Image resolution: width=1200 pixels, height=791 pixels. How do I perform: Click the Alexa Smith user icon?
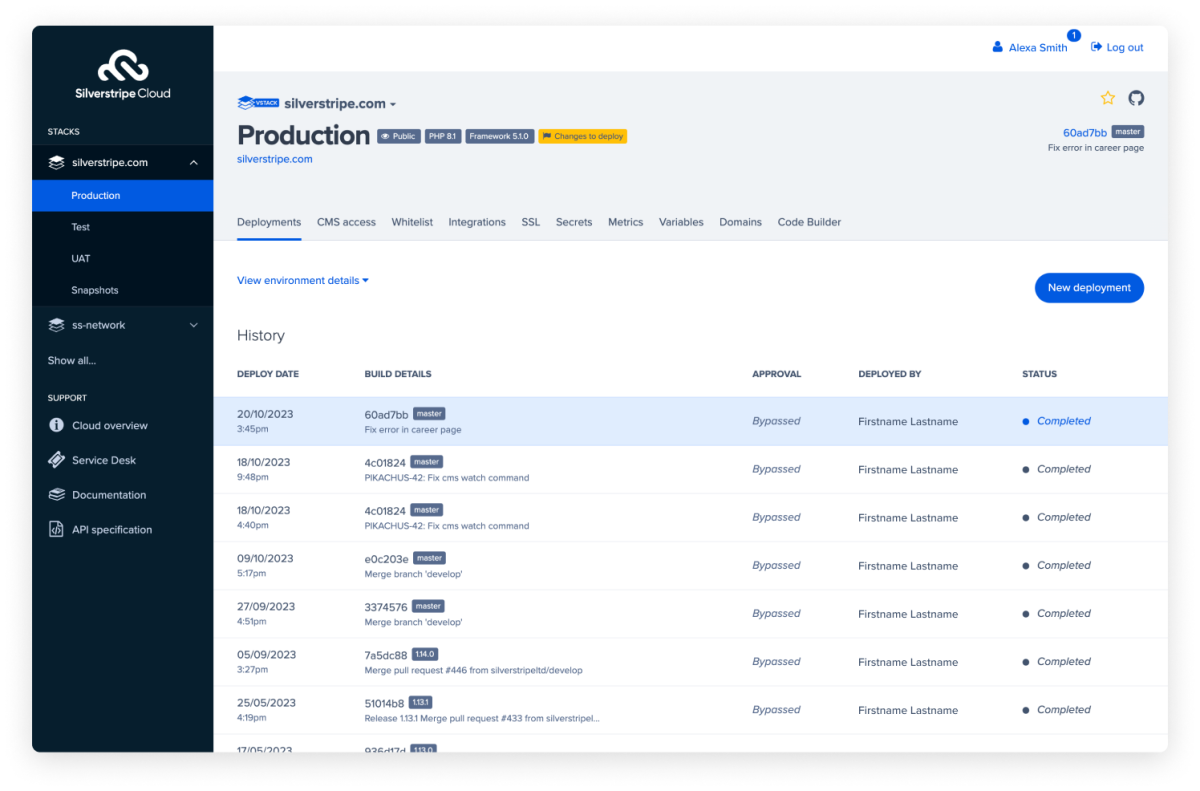[997, 47]
